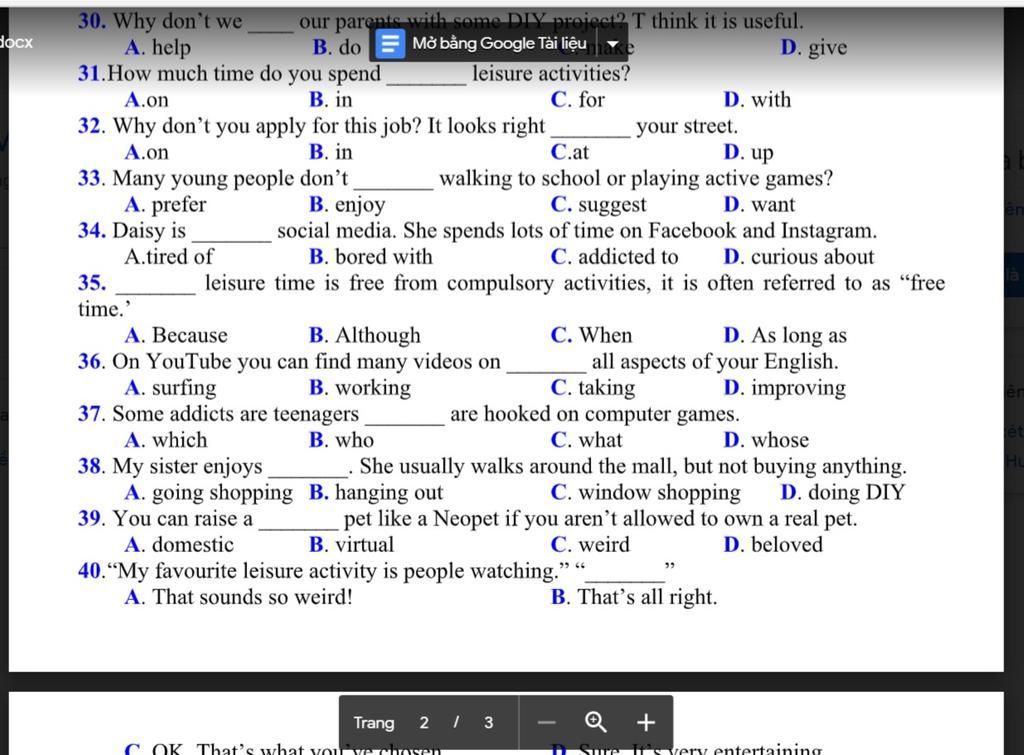Click answer D. doing DIY
Screen dimensions: 1024x755
[x=843, y=492]
